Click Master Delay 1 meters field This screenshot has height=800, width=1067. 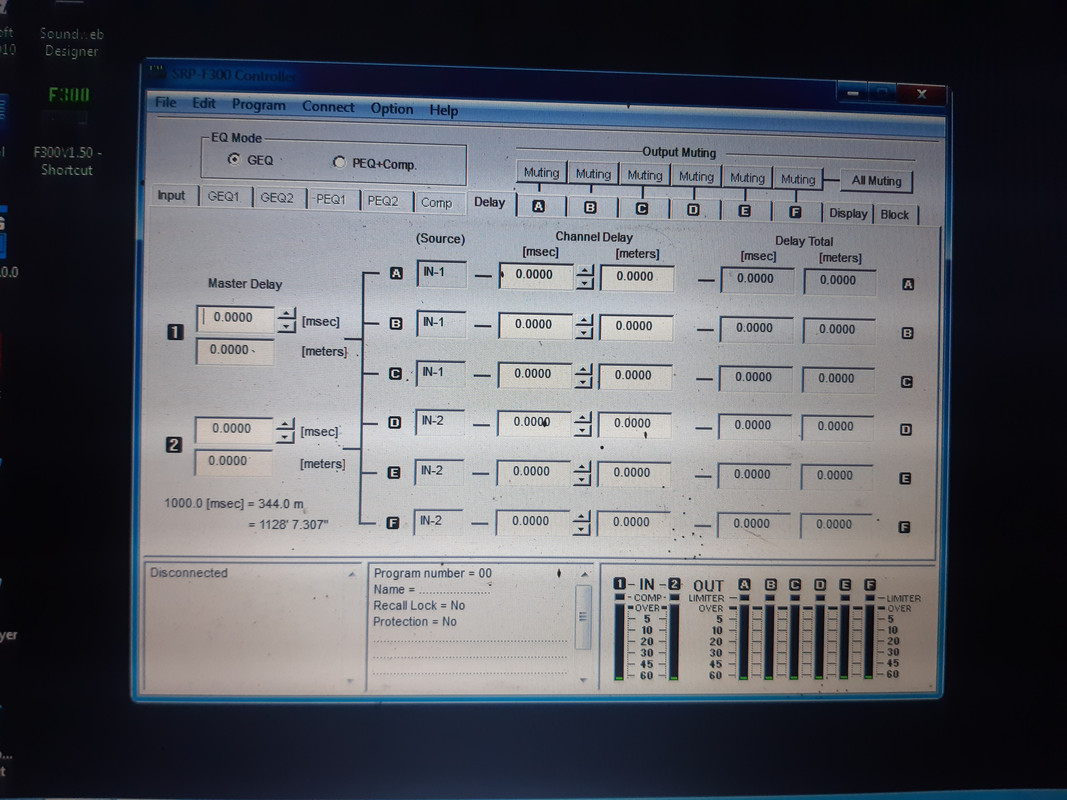pyautogui.click(x=235, y=350)
